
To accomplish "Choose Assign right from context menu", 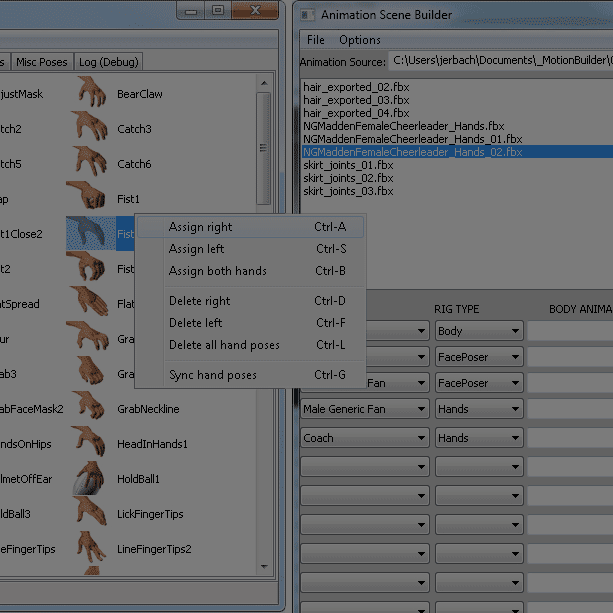I will (251, 227).
